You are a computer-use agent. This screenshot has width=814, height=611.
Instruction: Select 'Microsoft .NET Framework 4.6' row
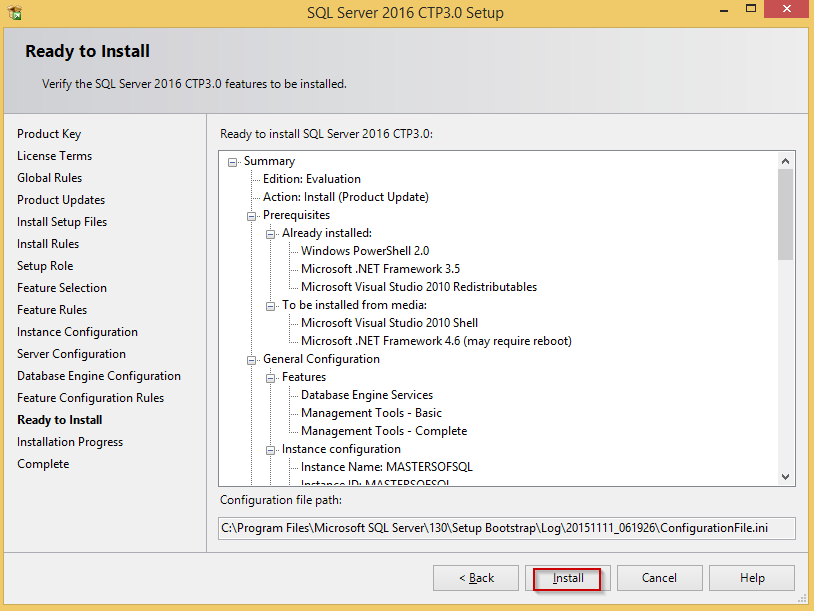click(436, 341)
